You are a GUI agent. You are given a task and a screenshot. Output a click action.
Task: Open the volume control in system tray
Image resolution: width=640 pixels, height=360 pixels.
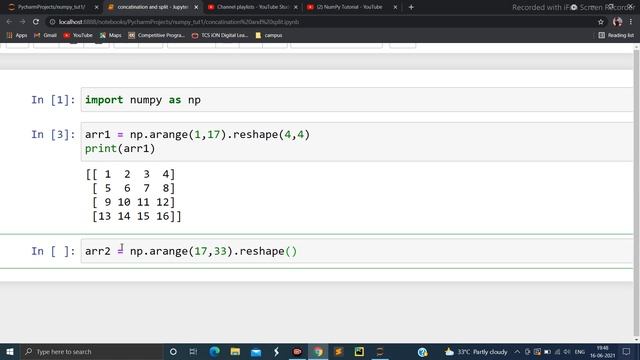(567, 351)
